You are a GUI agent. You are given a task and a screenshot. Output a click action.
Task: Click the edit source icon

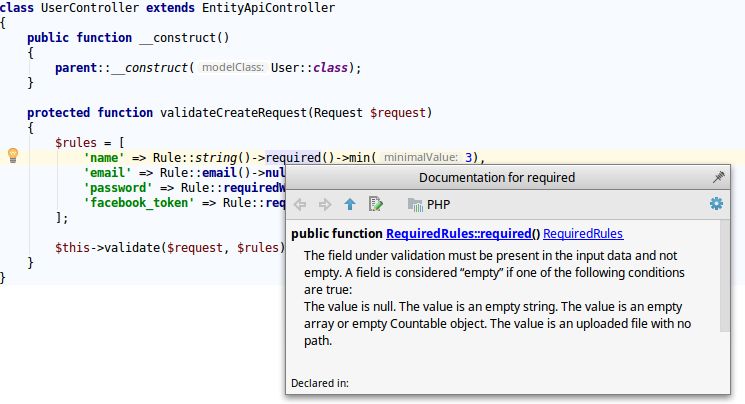pos(375,204)
